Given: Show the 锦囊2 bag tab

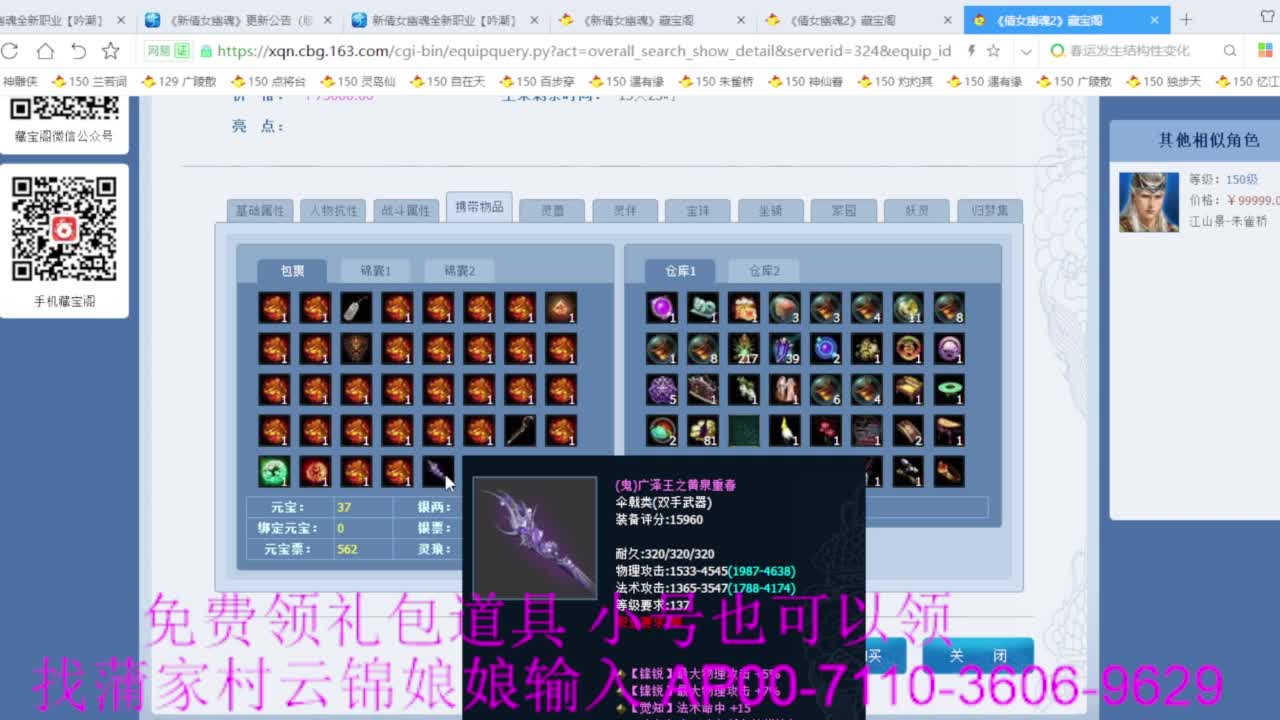Looking at the screenshot, I should click(x=460, y=270).
